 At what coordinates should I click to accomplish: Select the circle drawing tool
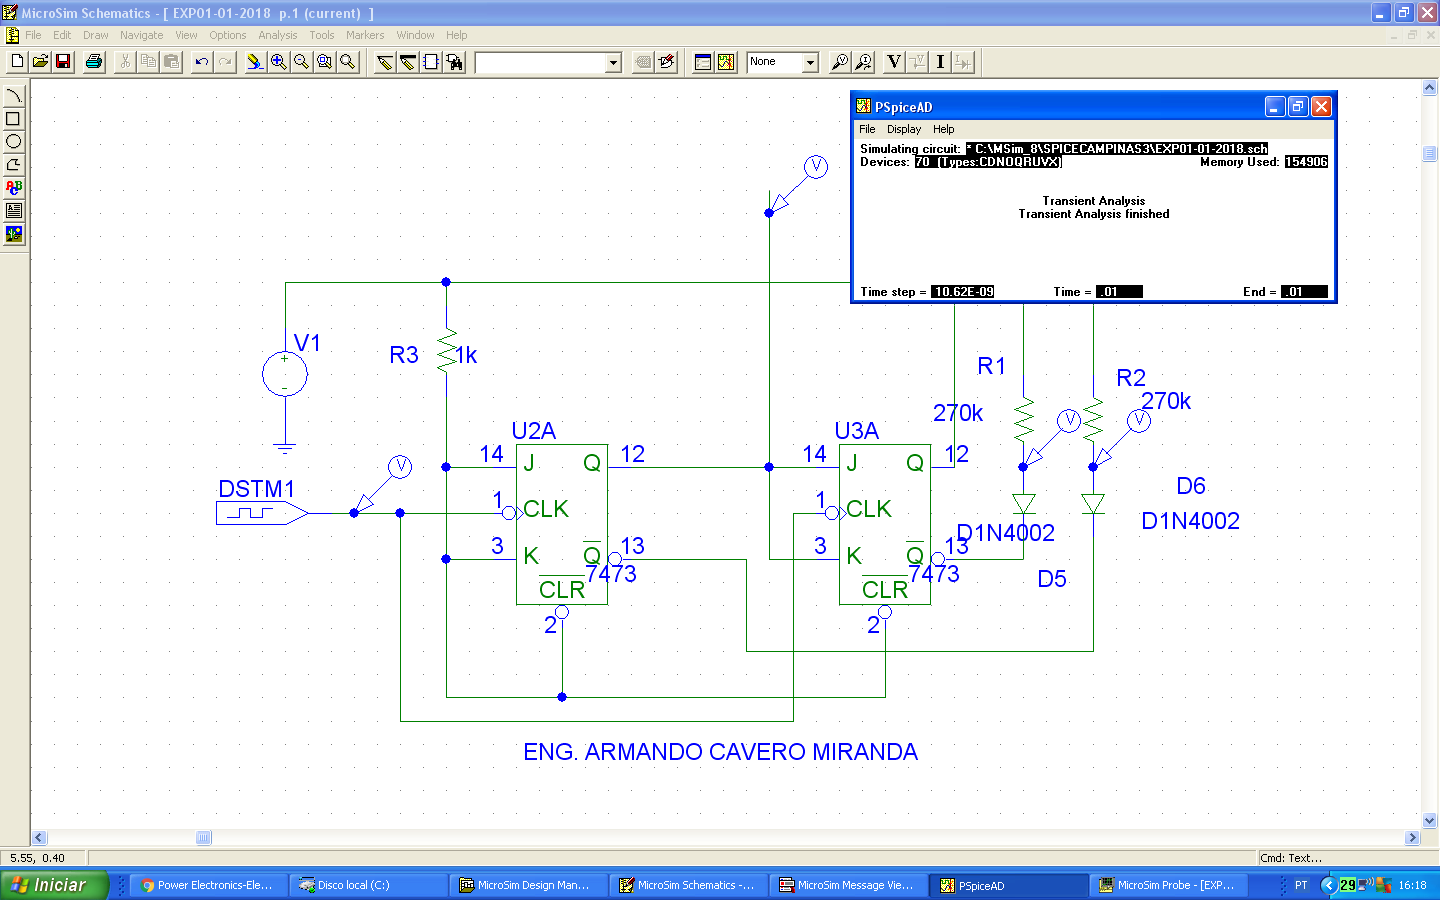click(x=13, y=140)
